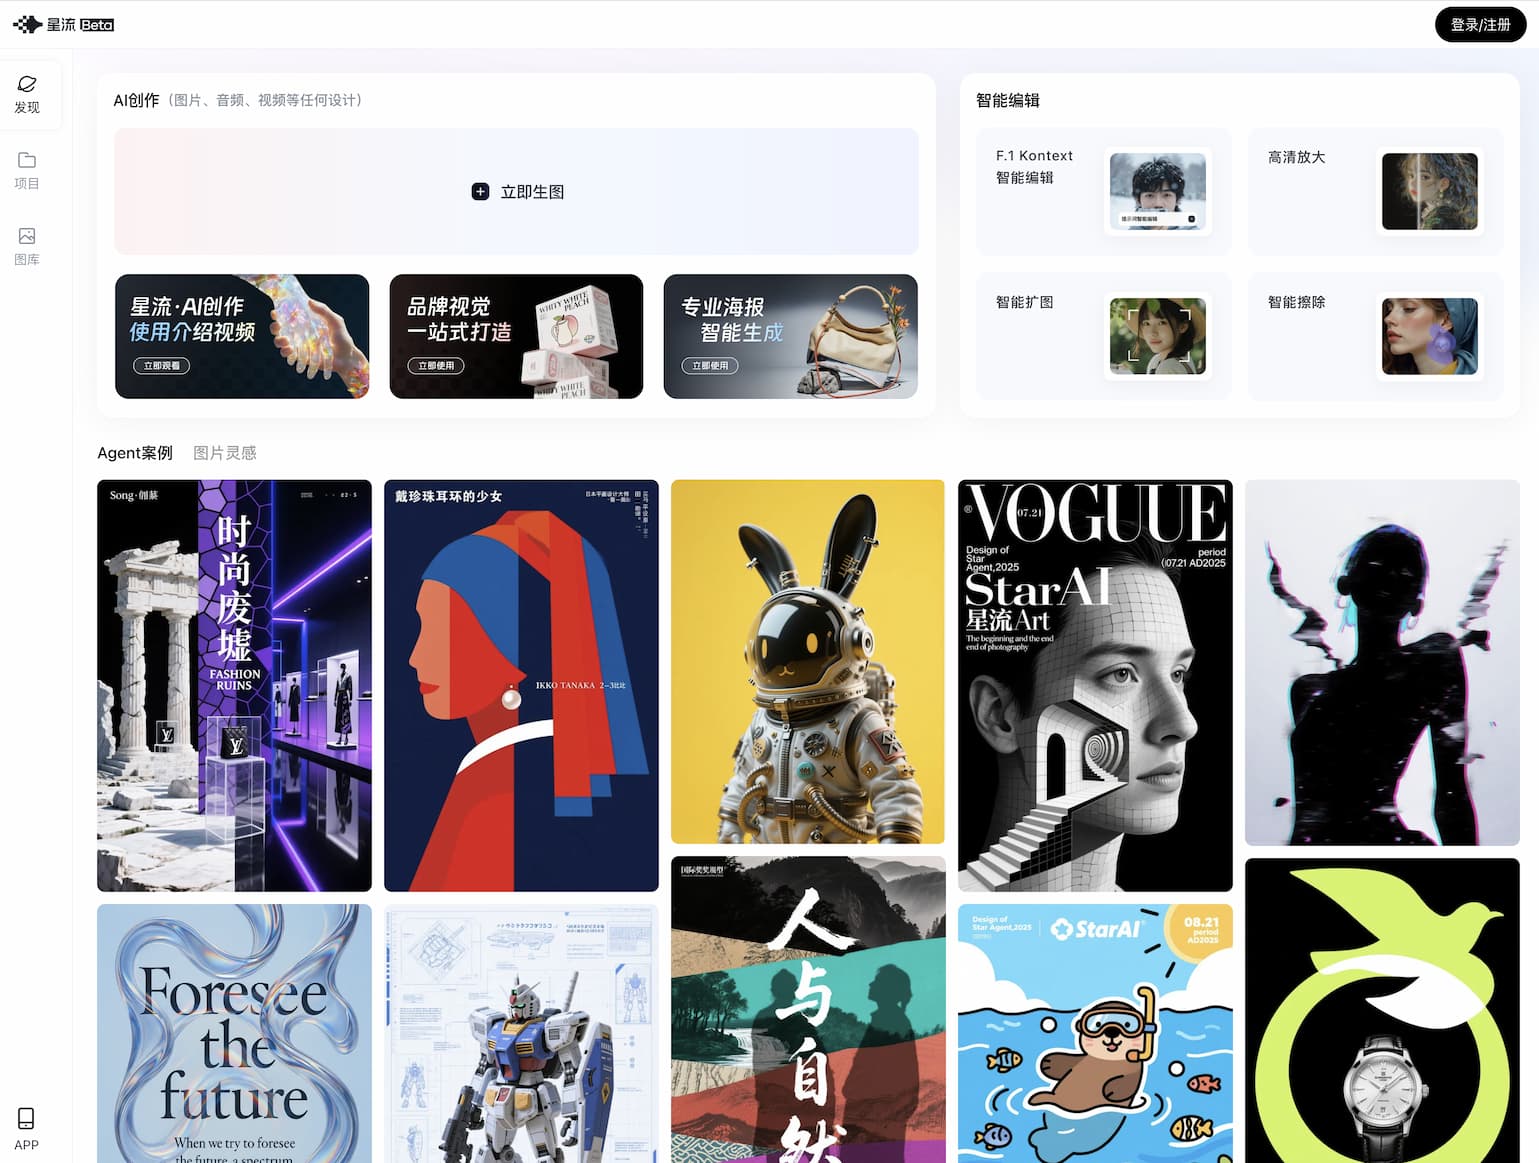Open the 品牌视觉 一站式打造 banner

(x=516, y=336)
